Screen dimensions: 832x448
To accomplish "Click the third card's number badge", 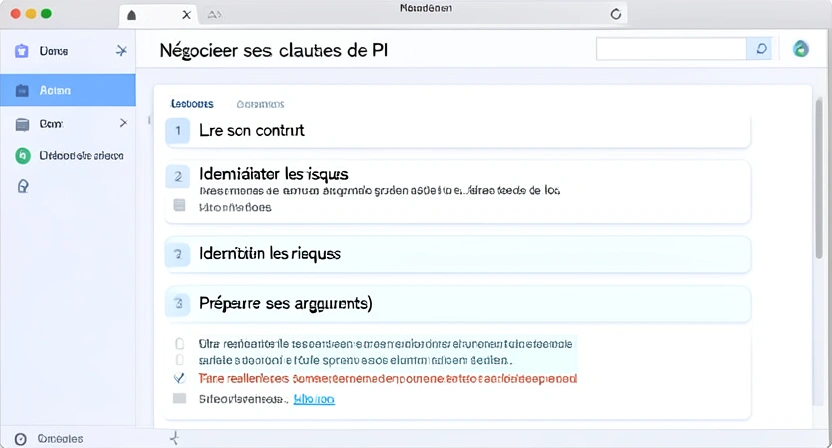I will coord(178,254).
